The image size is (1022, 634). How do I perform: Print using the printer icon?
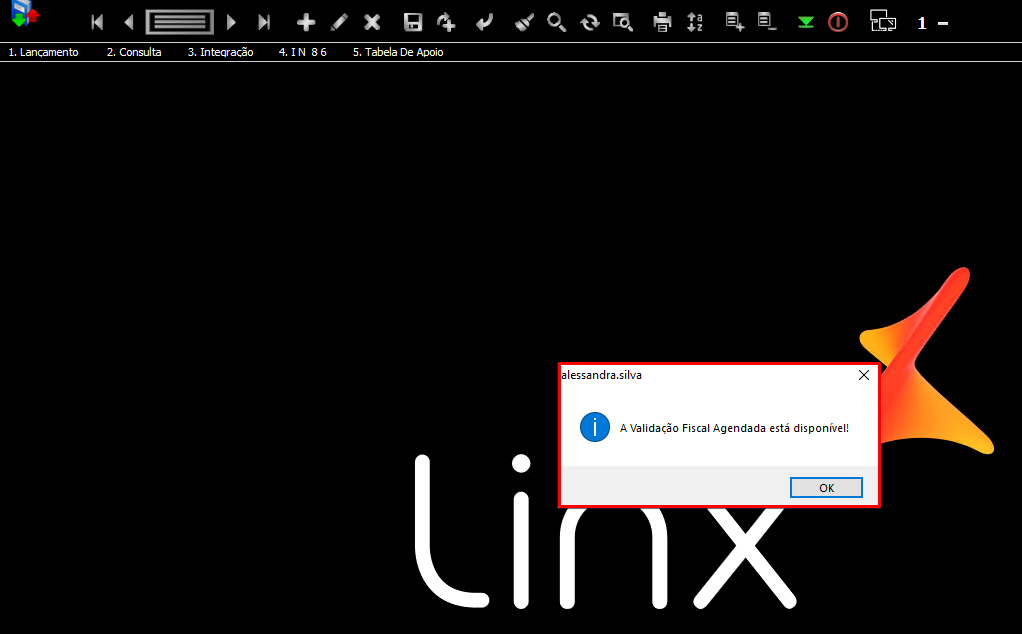click(662, 22)
